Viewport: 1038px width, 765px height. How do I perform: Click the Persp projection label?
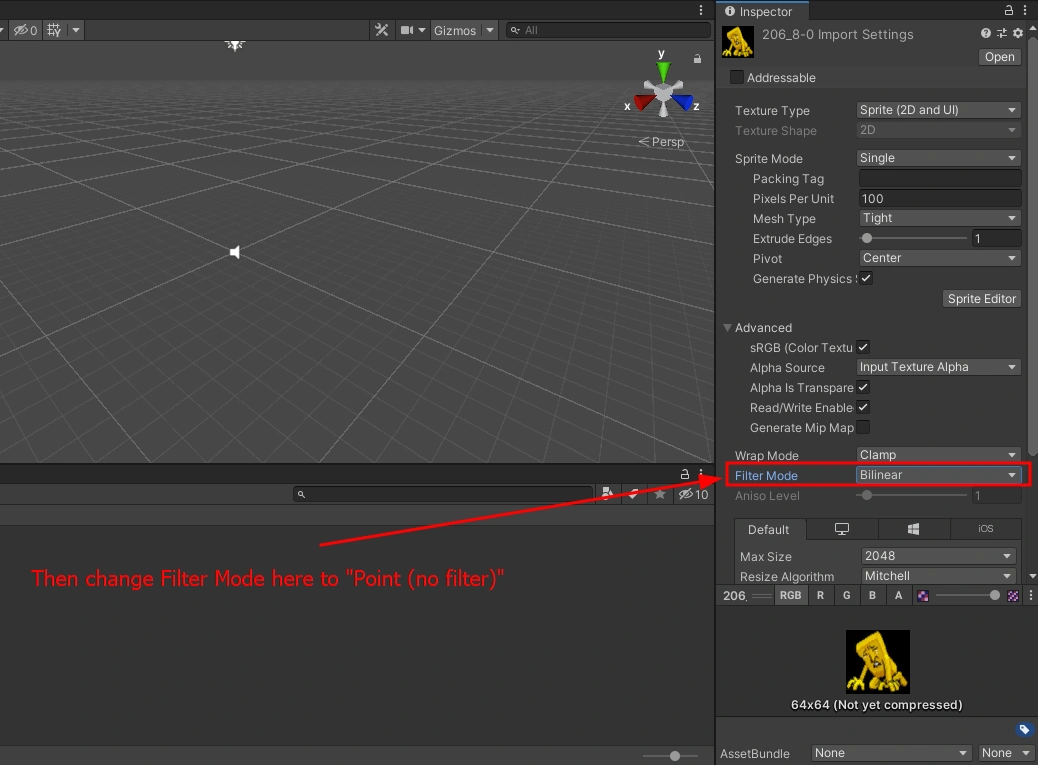tap(667, 142)
